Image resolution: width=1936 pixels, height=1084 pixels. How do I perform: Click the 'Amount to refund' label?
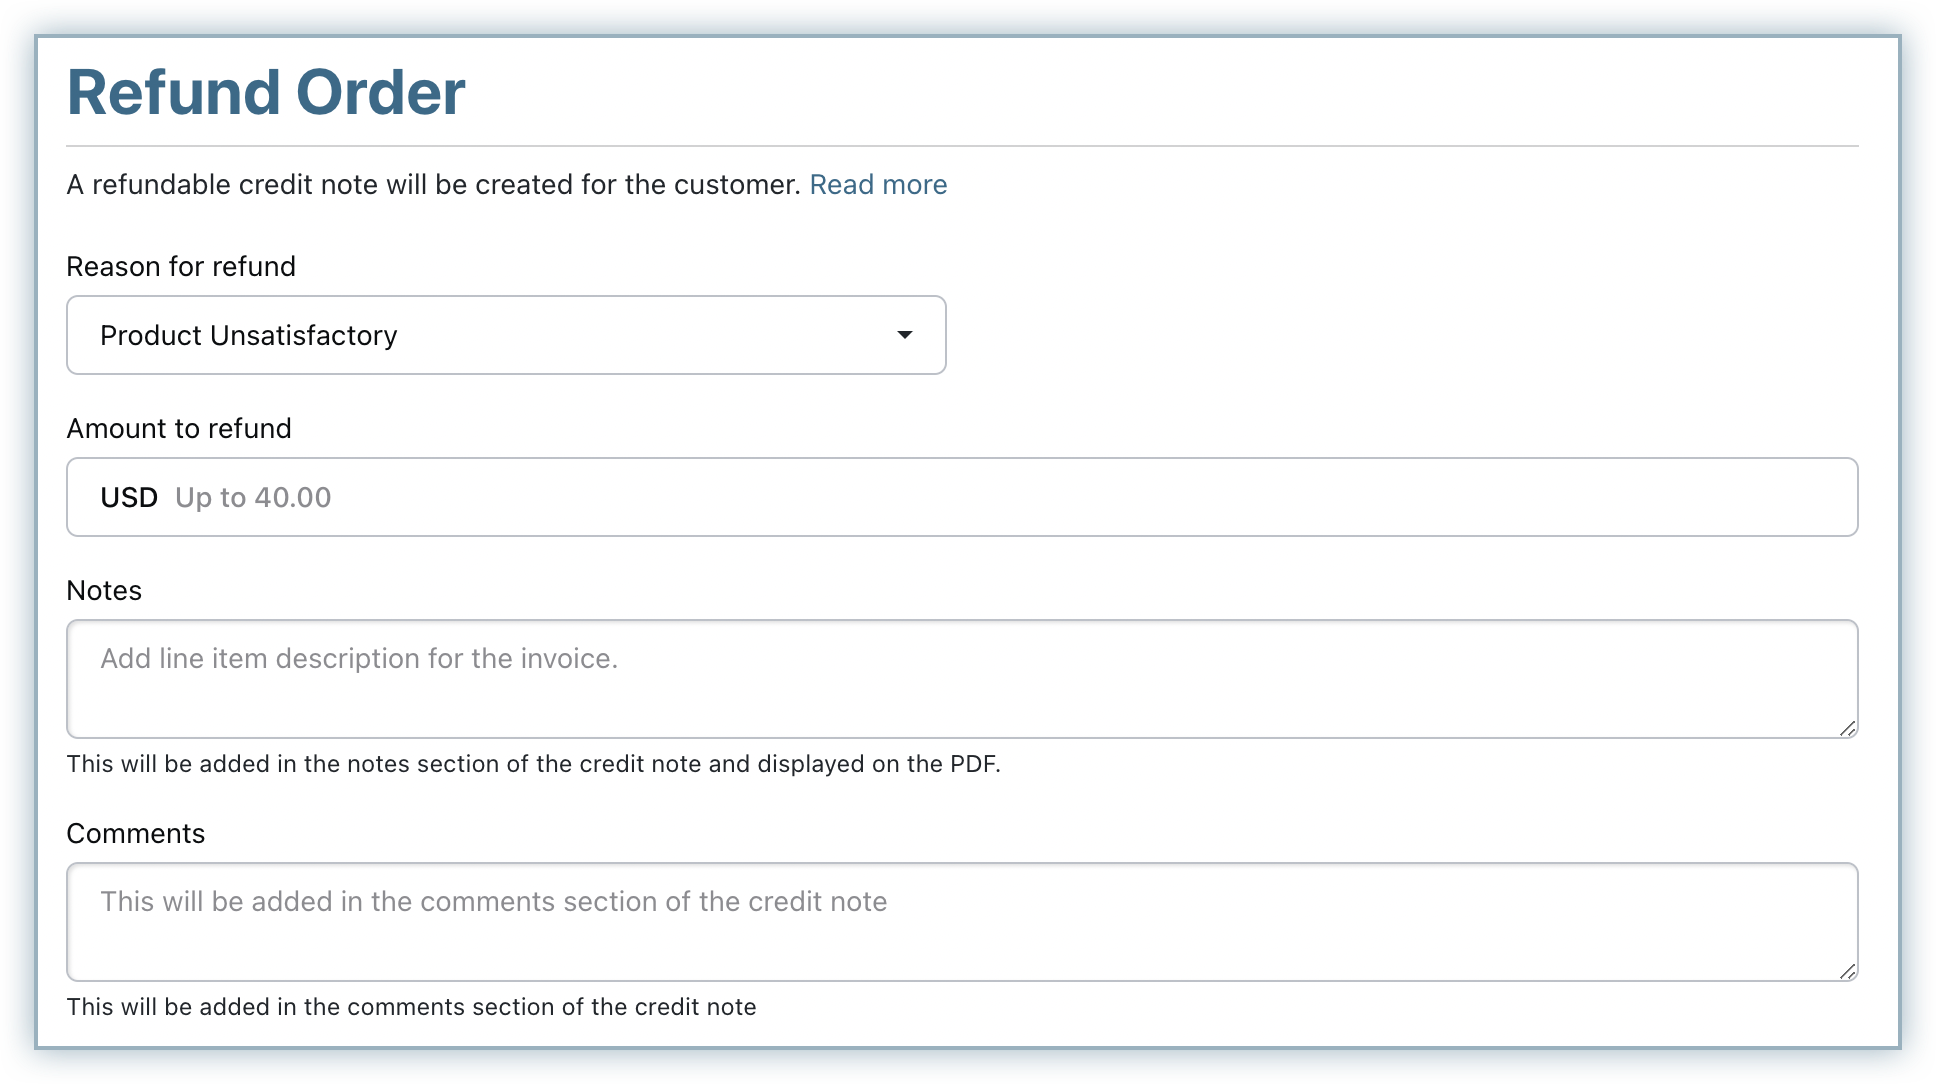tap(179, 429)
